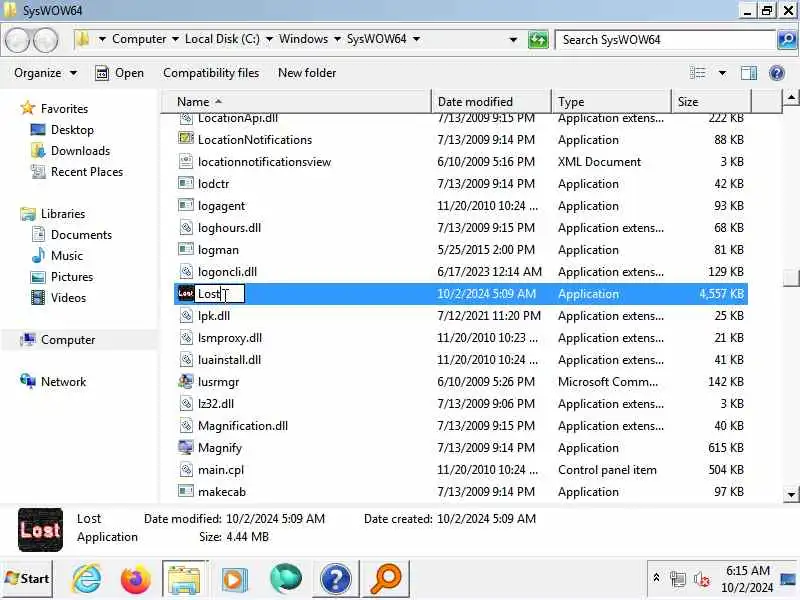Screen dimensions: 800x600
Task: Select the Magnification.dll file
Action: pos(243,426)
